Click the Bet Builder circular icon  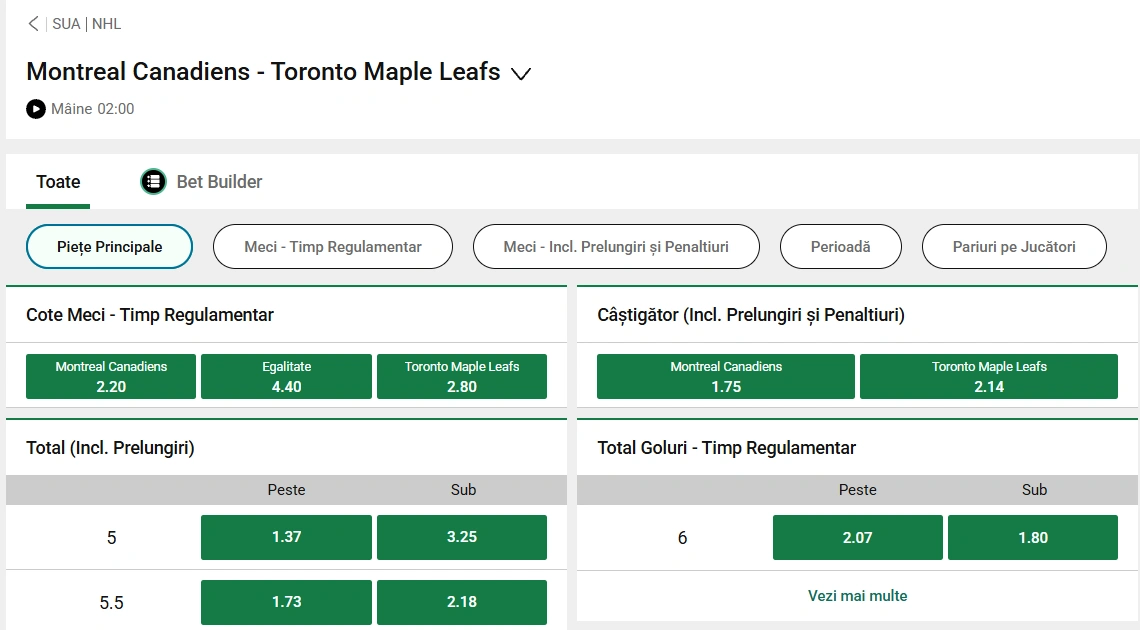[152, 182]
